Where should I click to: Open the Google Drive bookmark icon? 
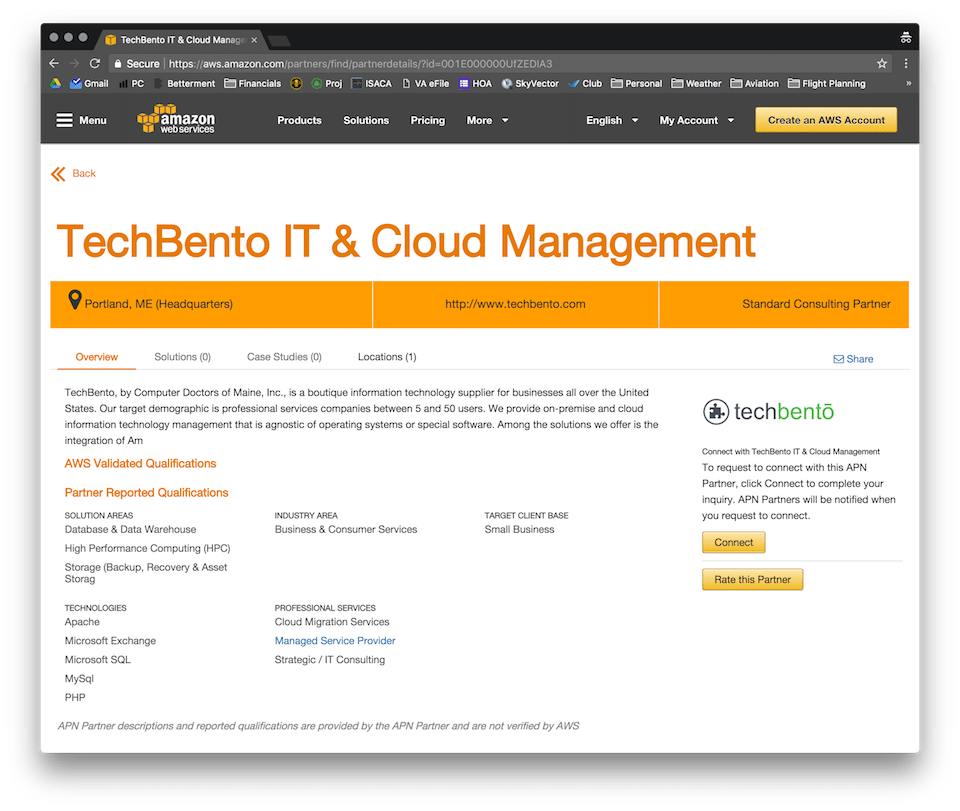point(56,83)
